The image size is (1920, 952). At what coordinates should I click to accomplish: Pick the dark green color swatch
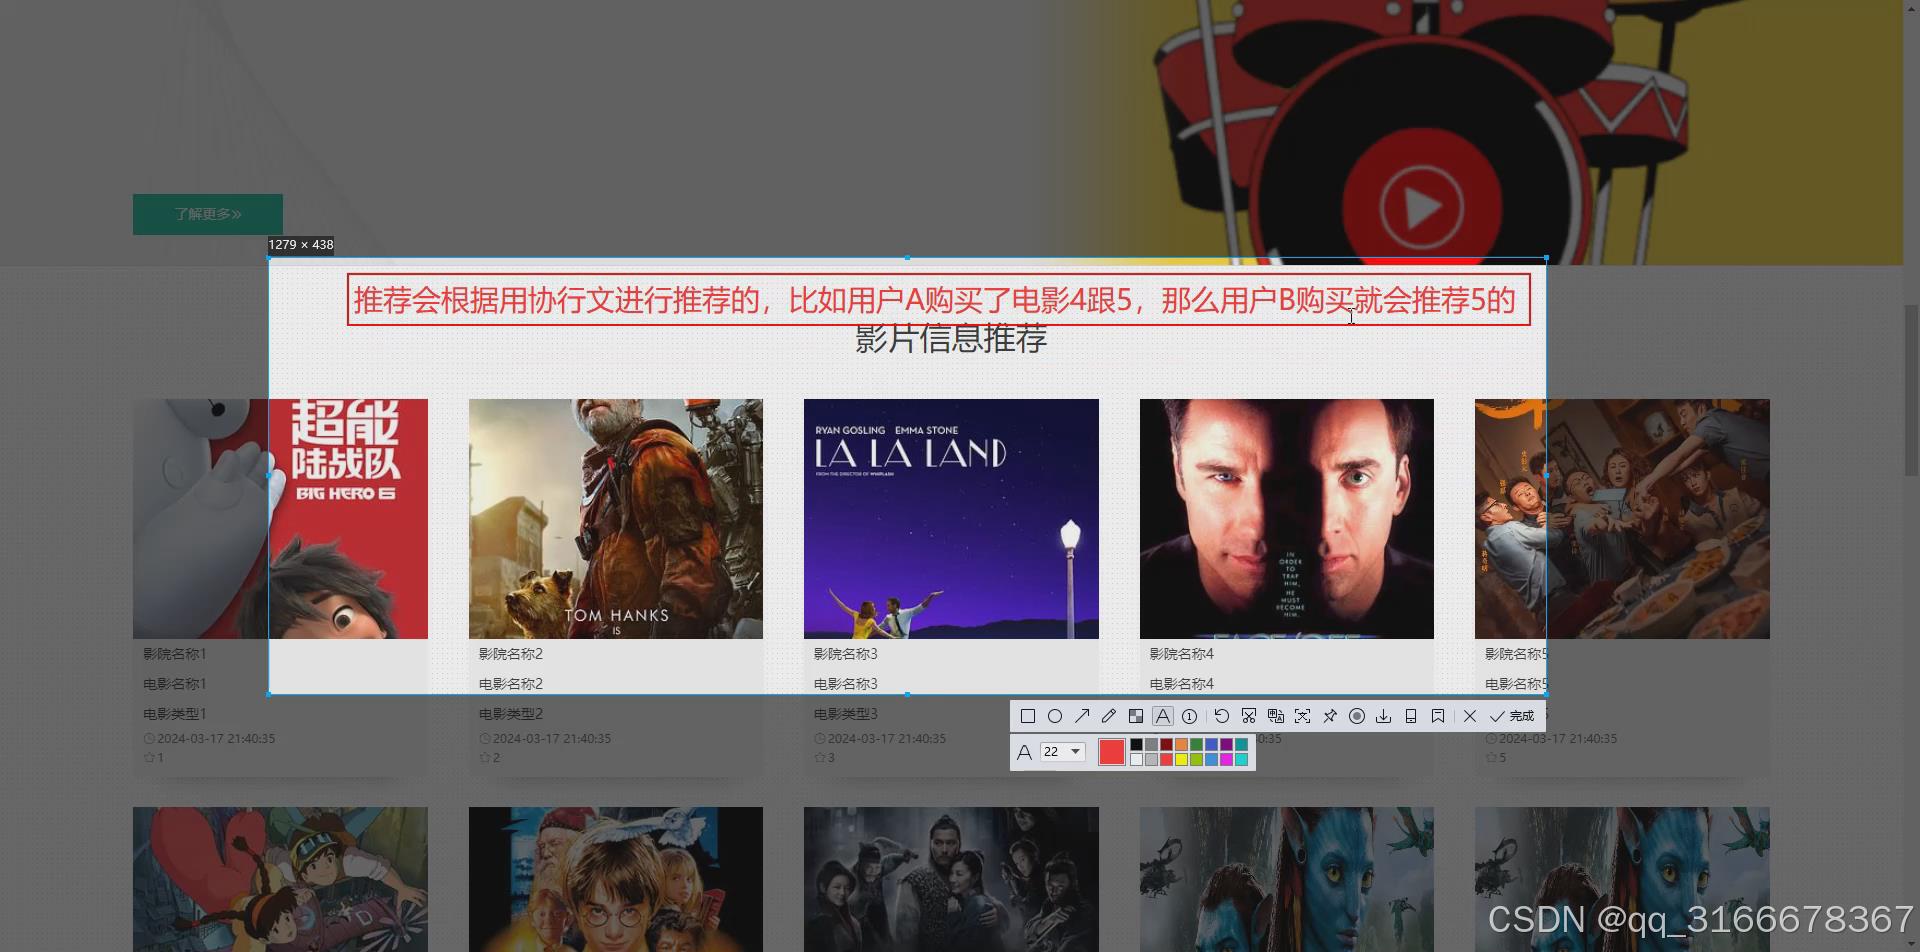1196,744
